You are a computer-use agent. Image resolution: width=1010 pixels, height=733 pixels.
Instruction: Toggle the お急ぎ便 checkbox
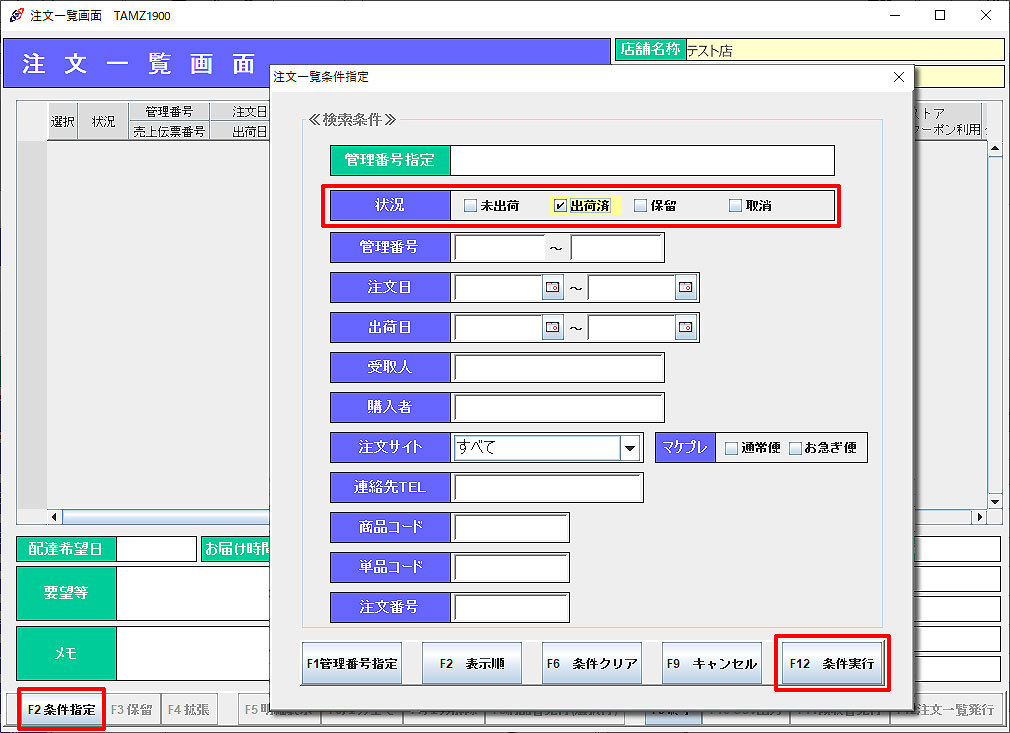[x=796, y=448]
